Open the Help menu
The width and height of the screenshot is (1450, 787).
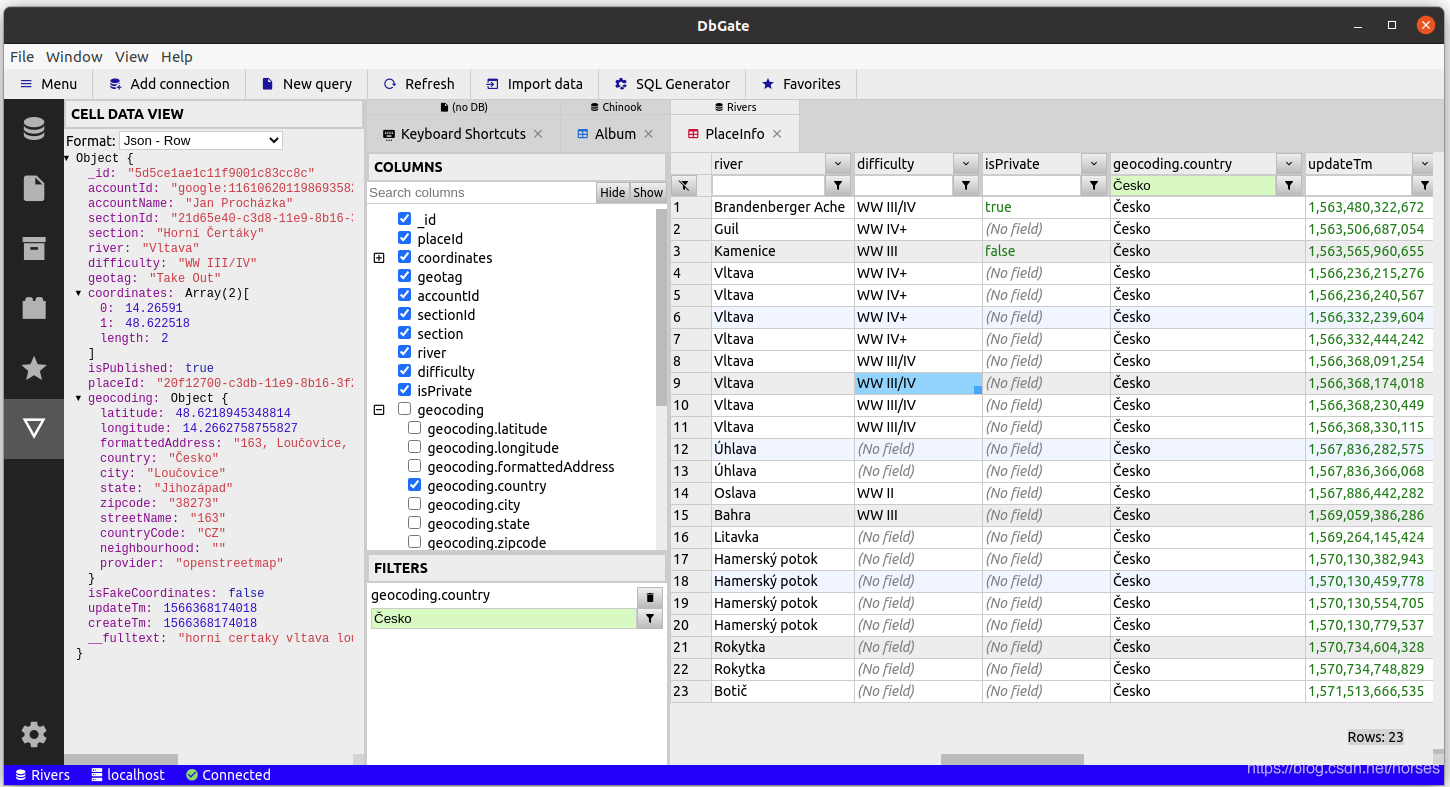(177, 57)
